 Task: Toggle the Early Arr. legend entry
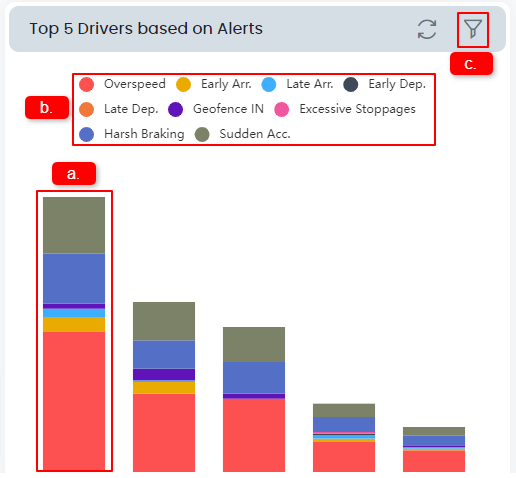[x=214, y=84]
